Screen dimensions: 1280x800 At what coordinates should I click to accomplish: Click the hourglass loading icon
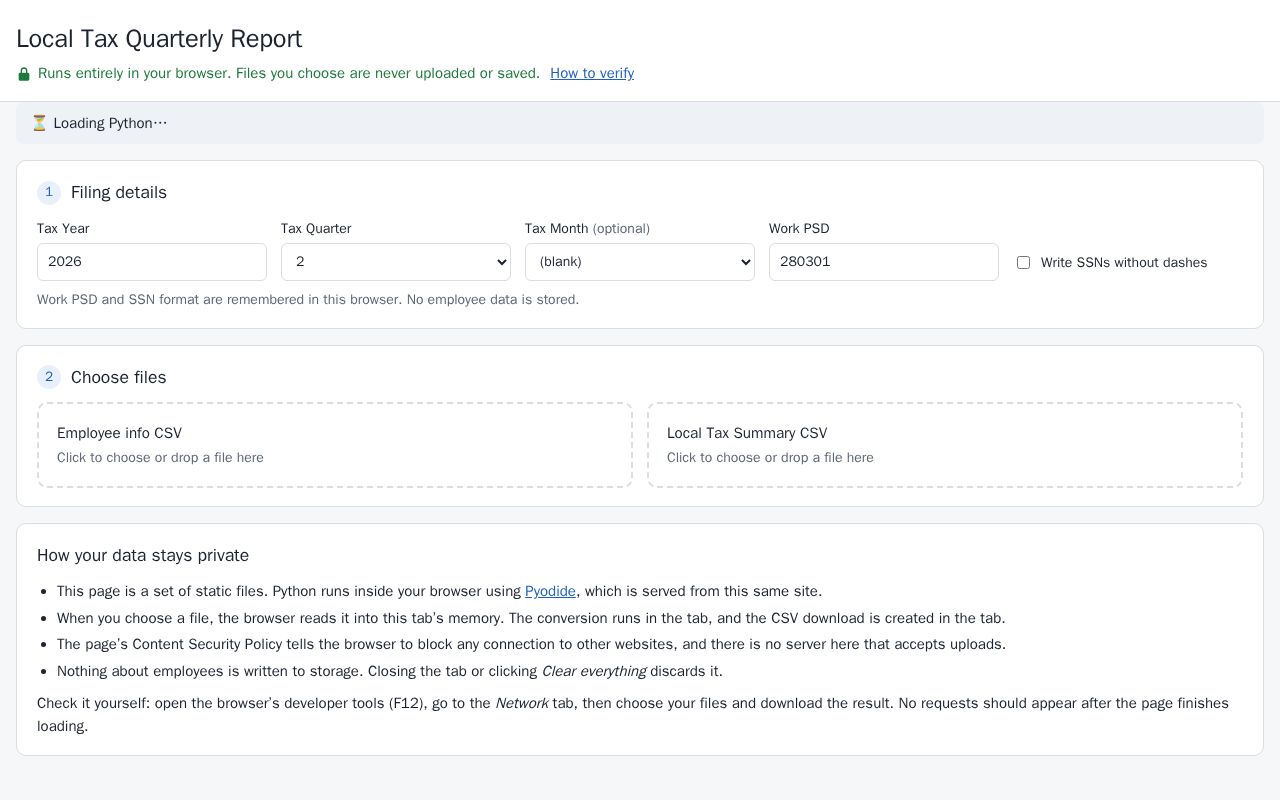point(39,123)
